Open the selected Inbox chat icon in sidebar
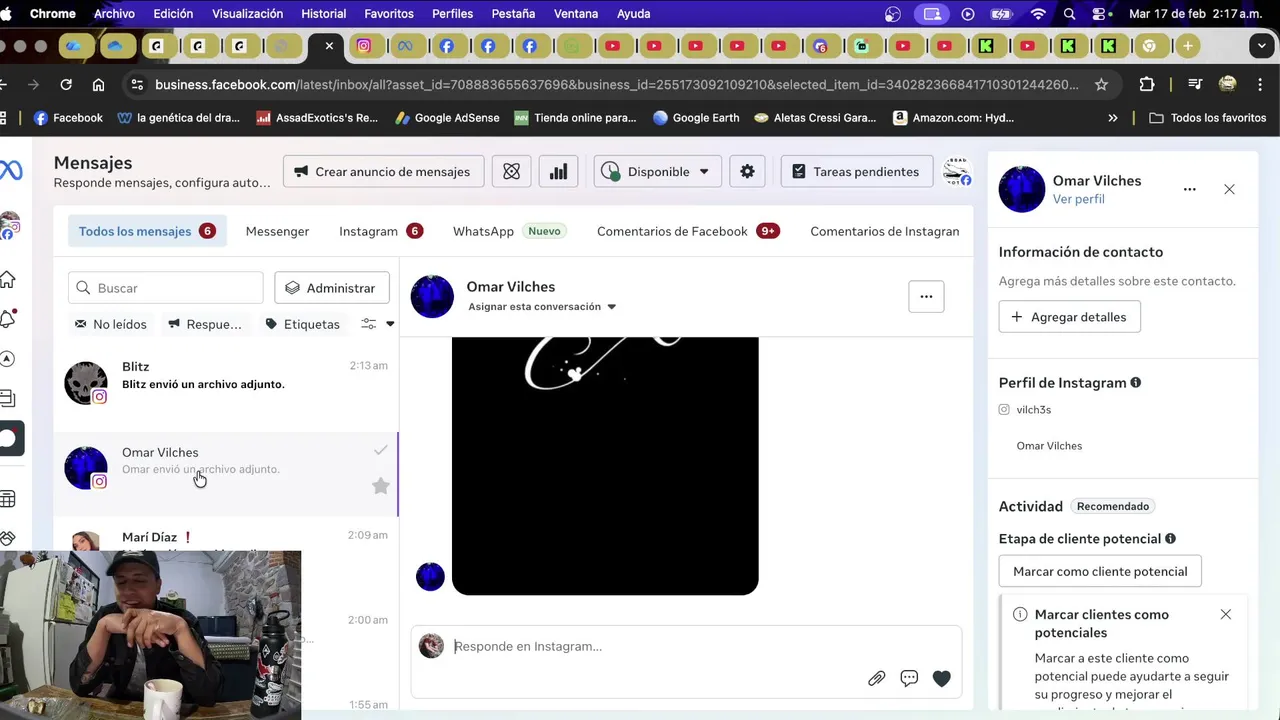Viewport: 1280px width, 720px height. tap(9, 438)
